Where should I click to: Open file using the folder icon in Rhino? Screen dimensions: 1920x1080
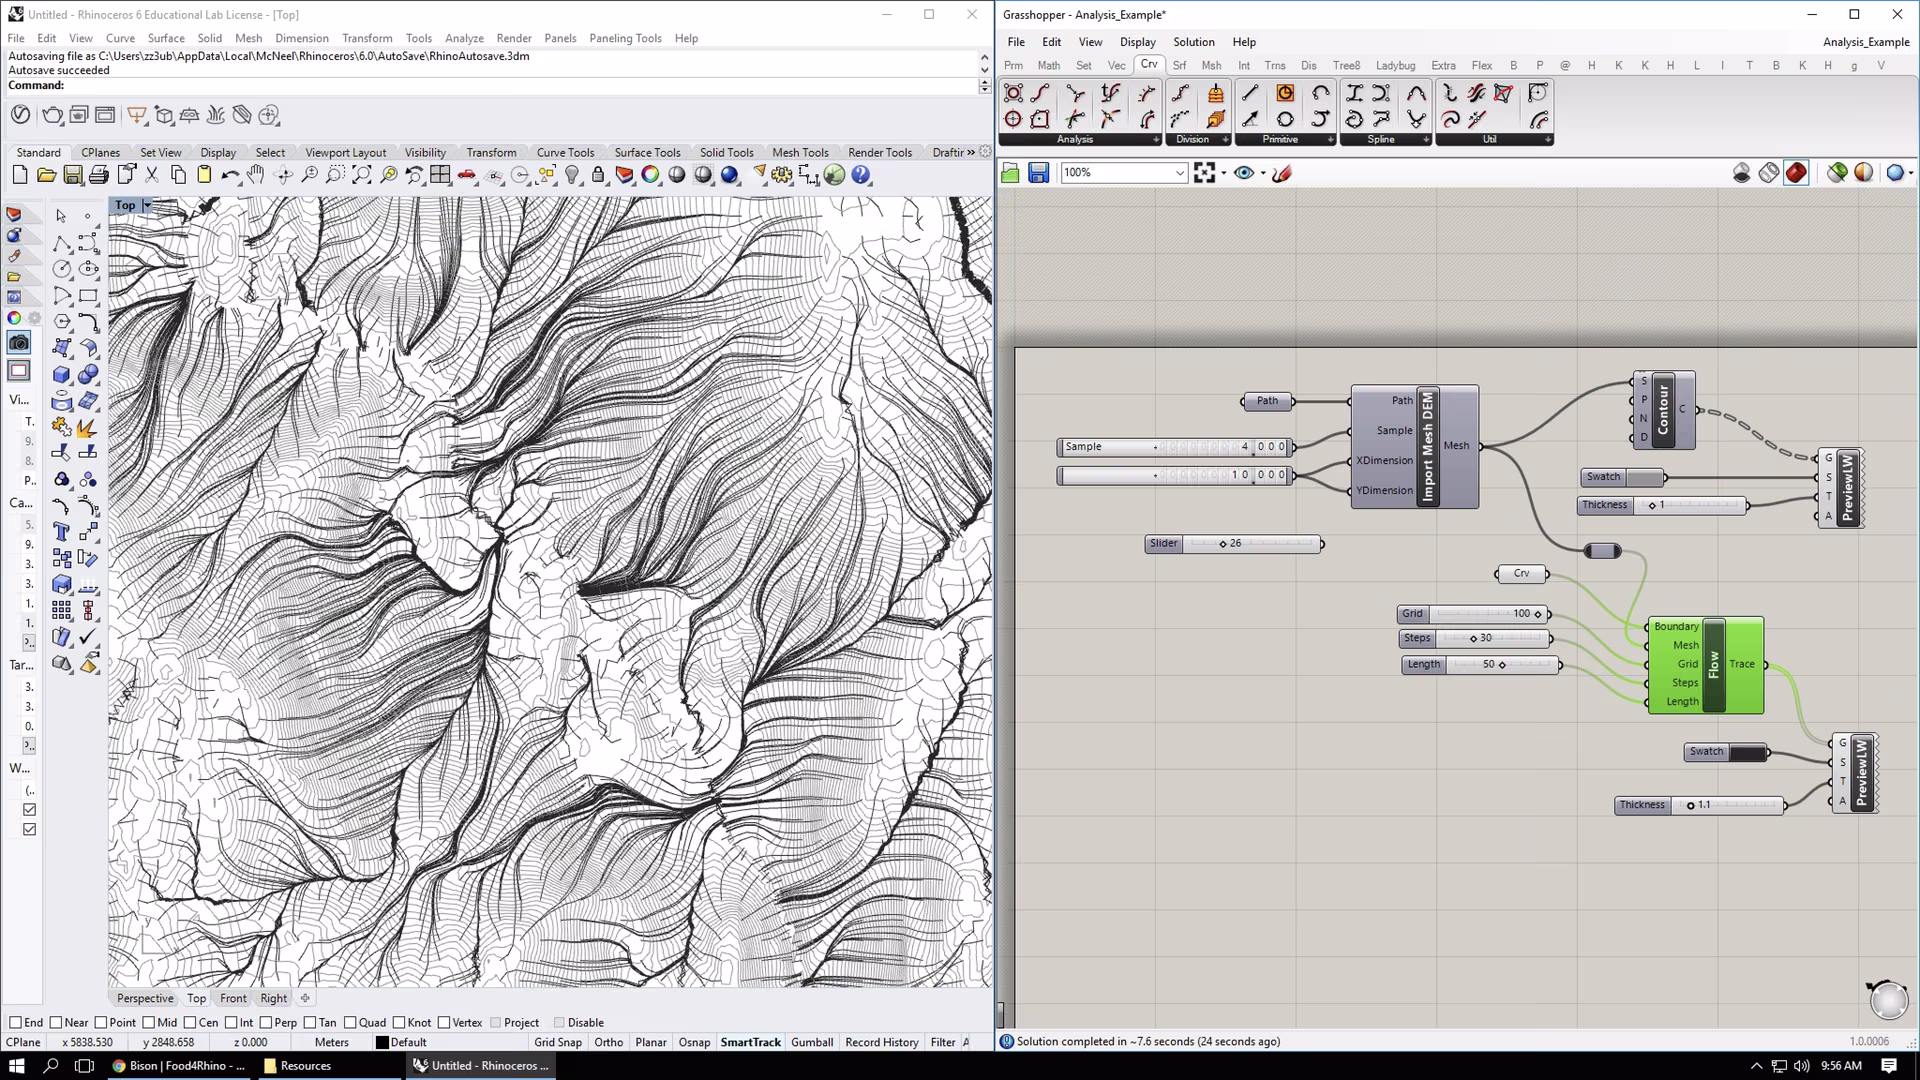click(x=46, y=175)
